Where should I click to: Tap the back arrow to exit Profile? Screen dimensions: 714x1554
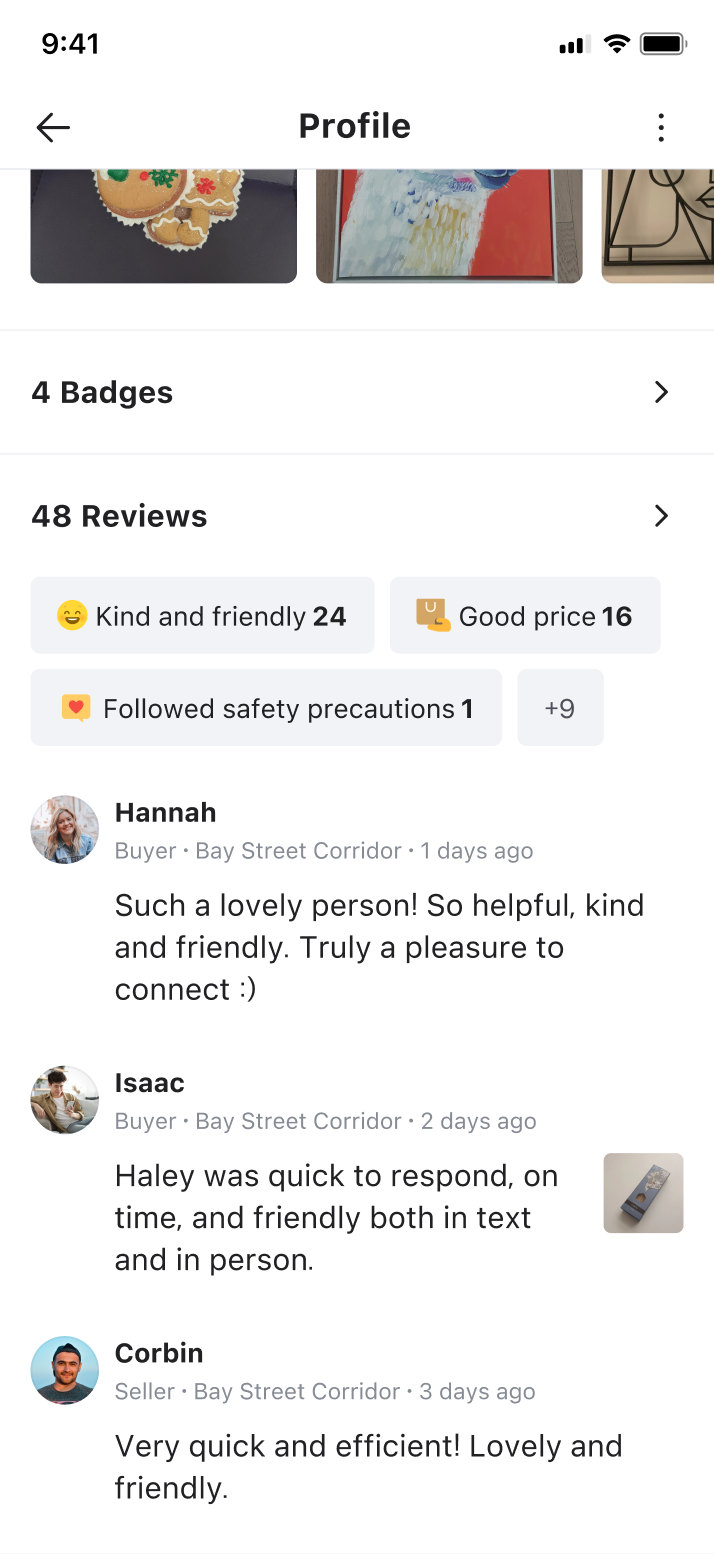pos(52,127)
